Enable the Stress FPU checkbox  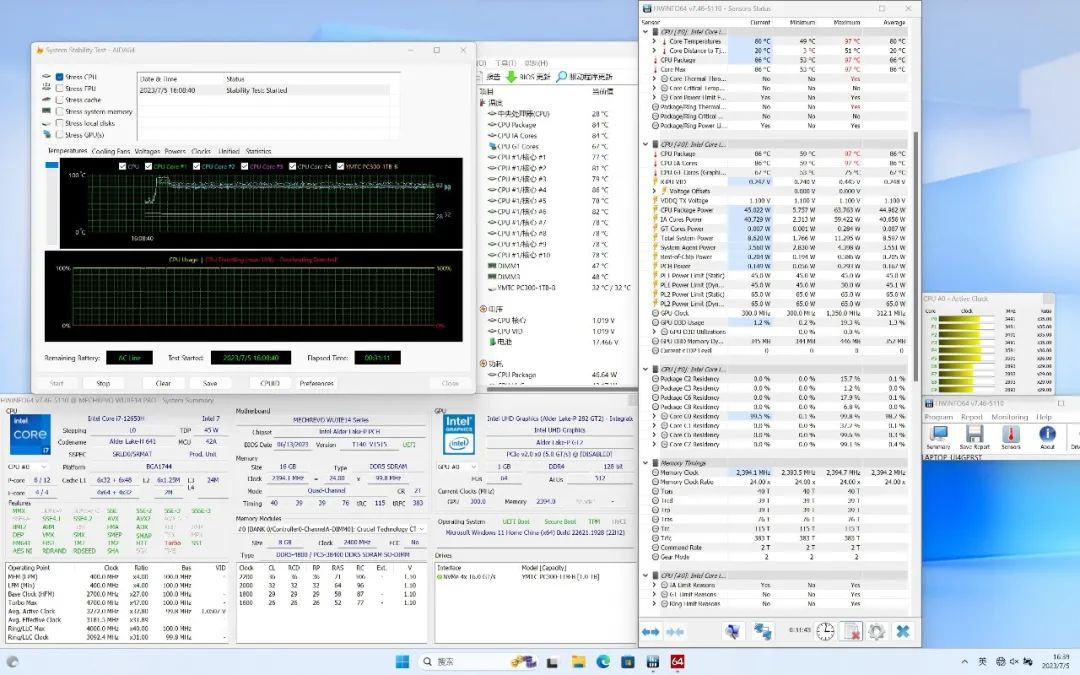60,88
